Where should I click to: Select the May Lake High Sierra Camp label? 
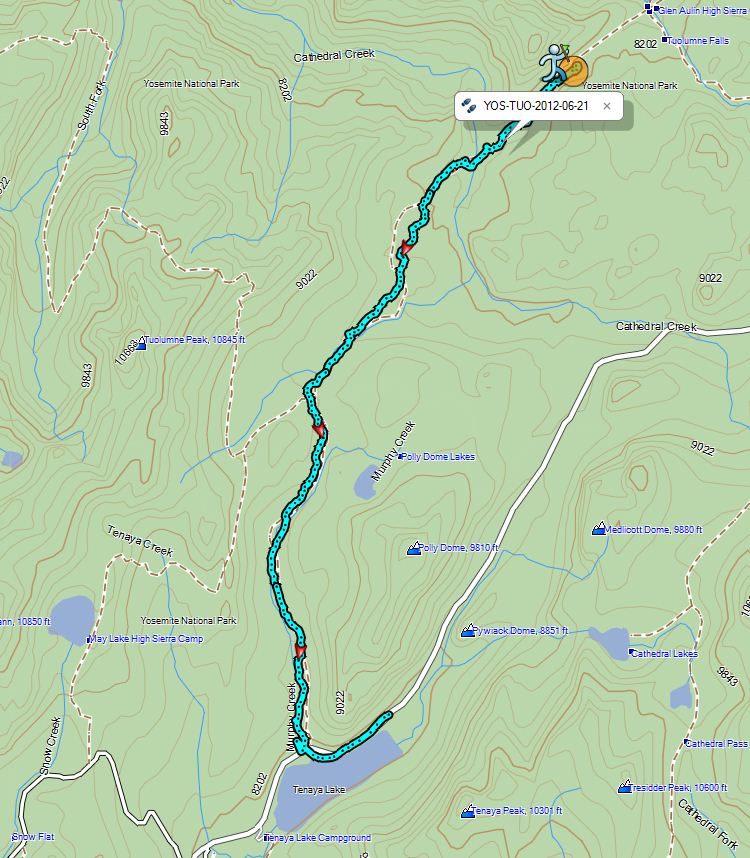click(146, 639)
